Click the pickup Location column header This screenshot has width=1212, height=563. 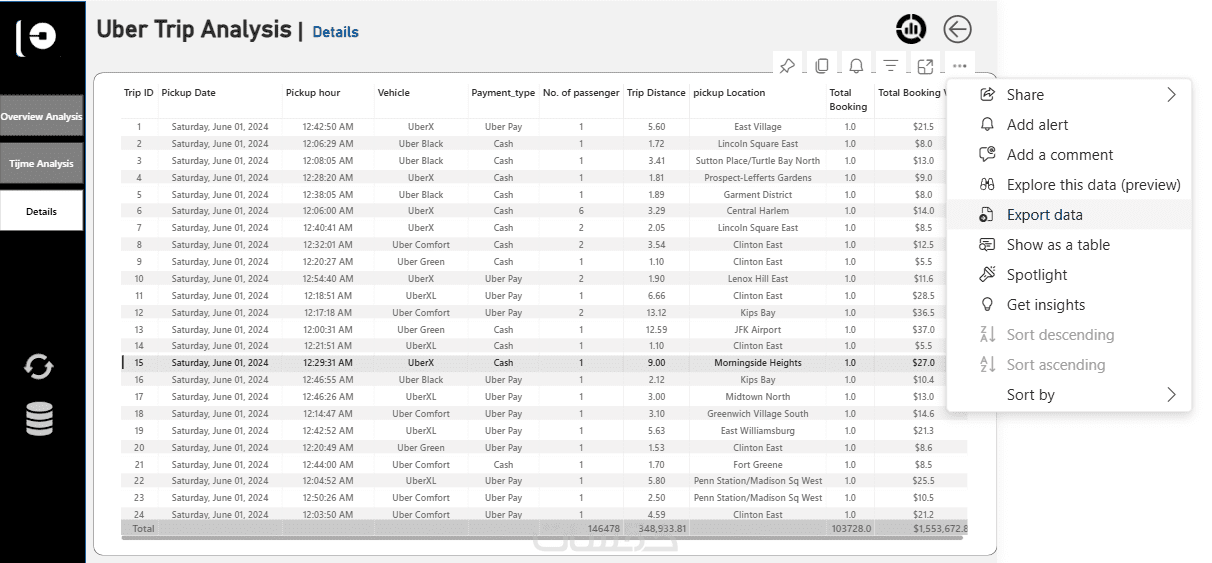[729, 93]
